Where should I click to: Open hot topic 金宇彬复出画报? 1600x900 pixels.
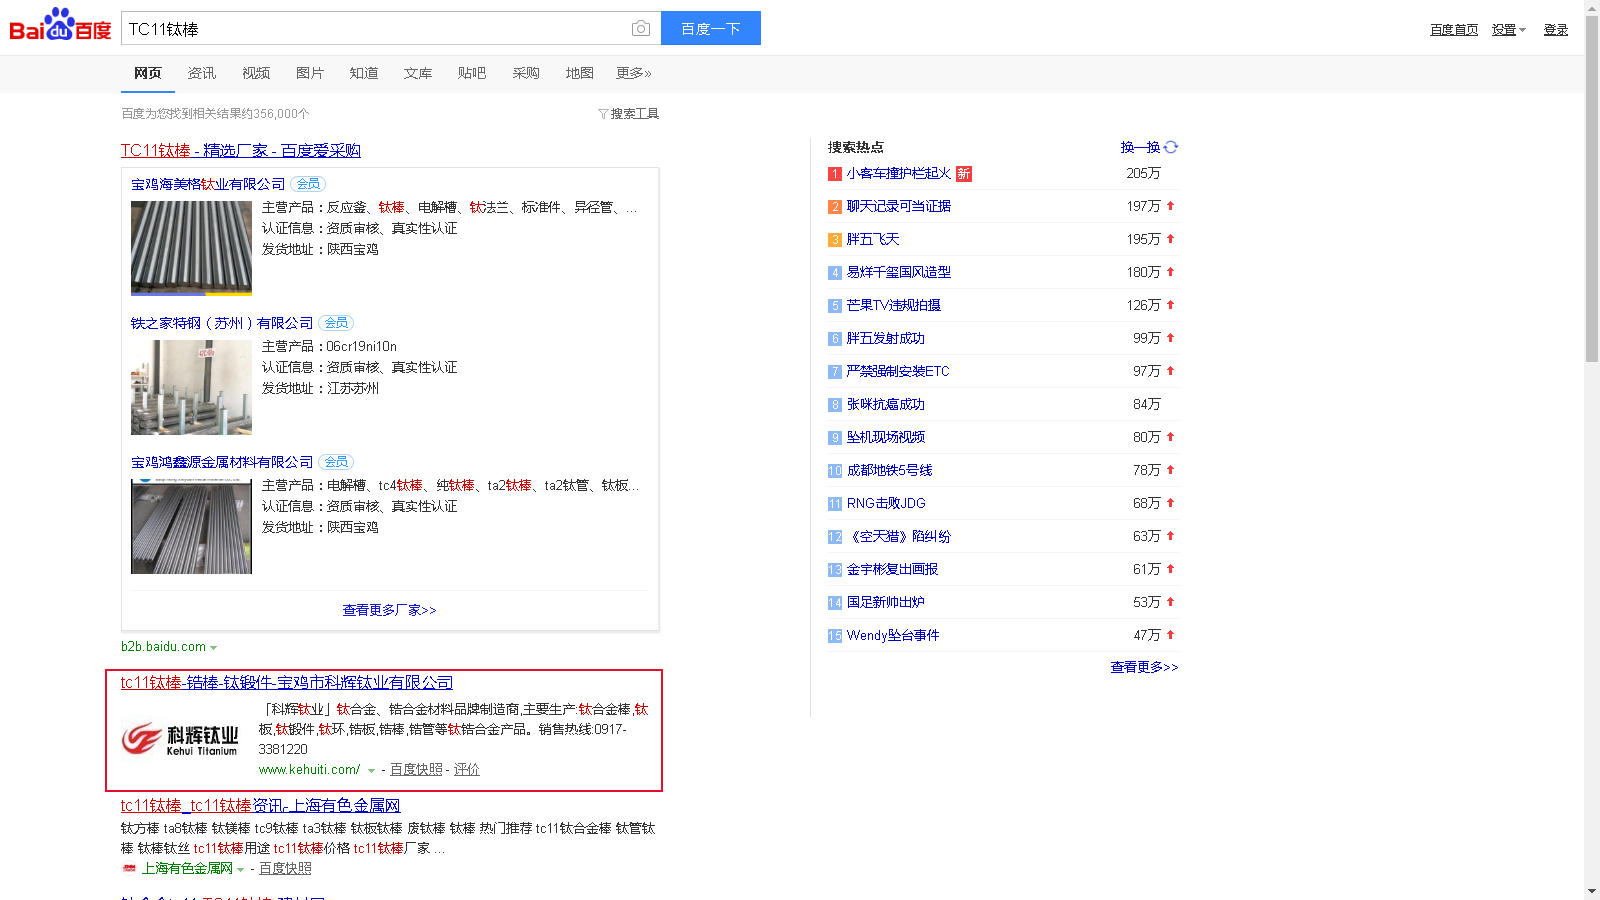point(893,569)
